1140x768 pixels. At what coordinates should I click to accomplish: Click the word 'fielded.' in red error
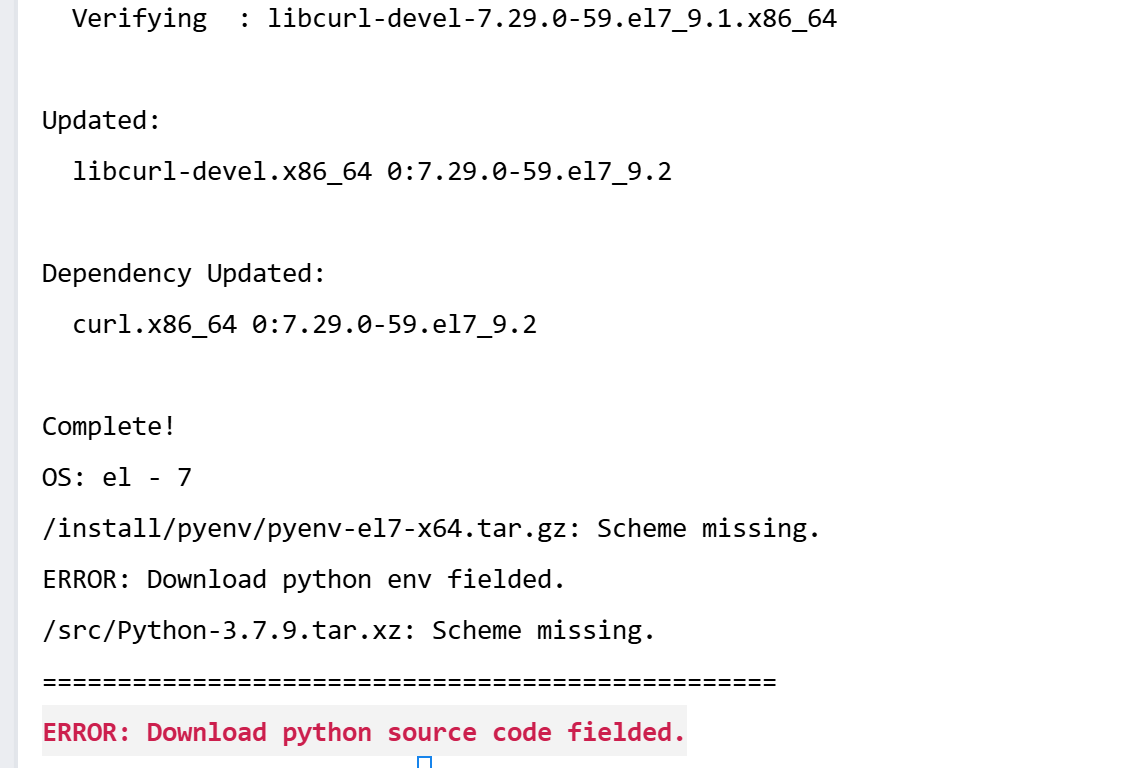click(626, 732)
